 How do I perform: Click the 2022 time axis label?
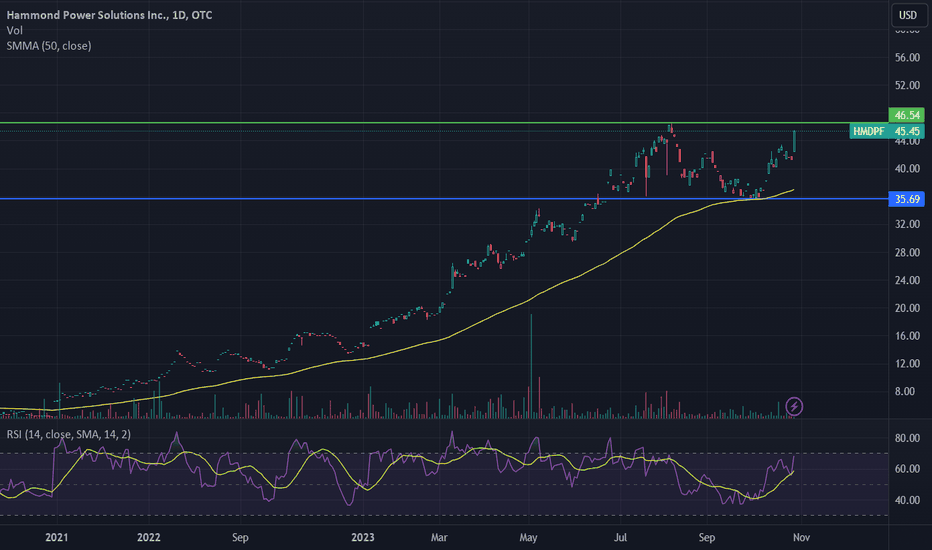[149, 538]
